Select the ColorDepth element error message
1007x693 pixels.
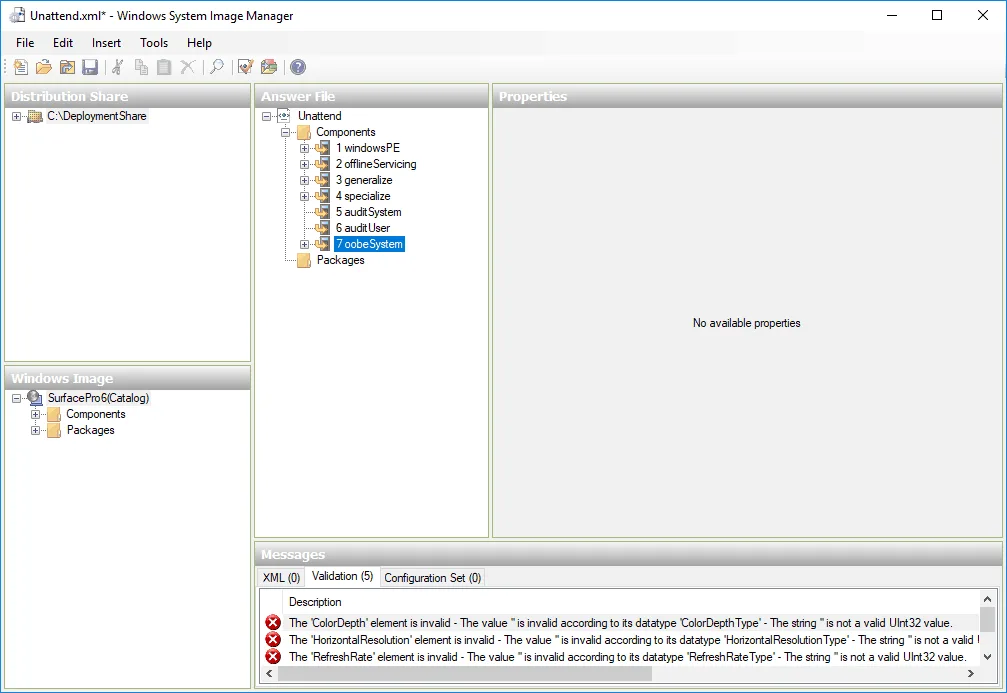click(x=620, y=622)
